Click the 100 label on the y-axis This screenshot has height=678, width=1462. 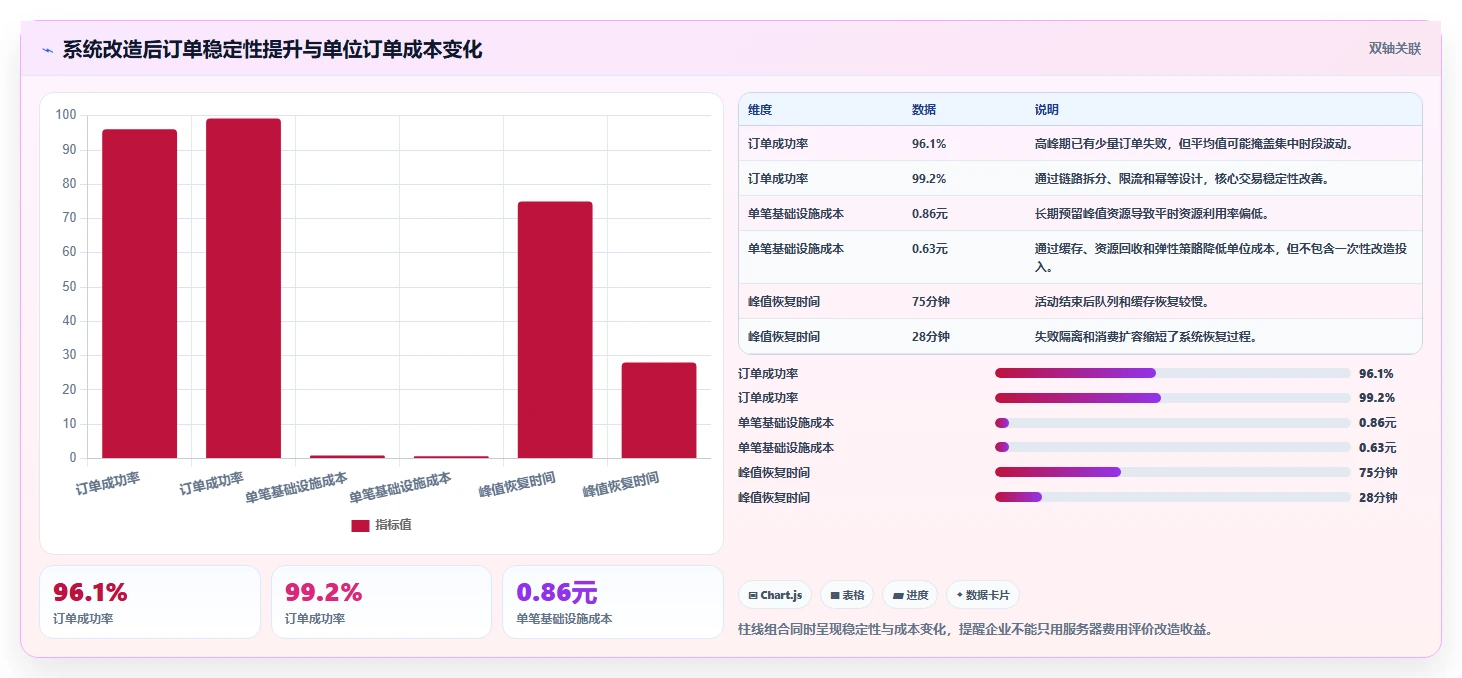click(x=66, y=115)
